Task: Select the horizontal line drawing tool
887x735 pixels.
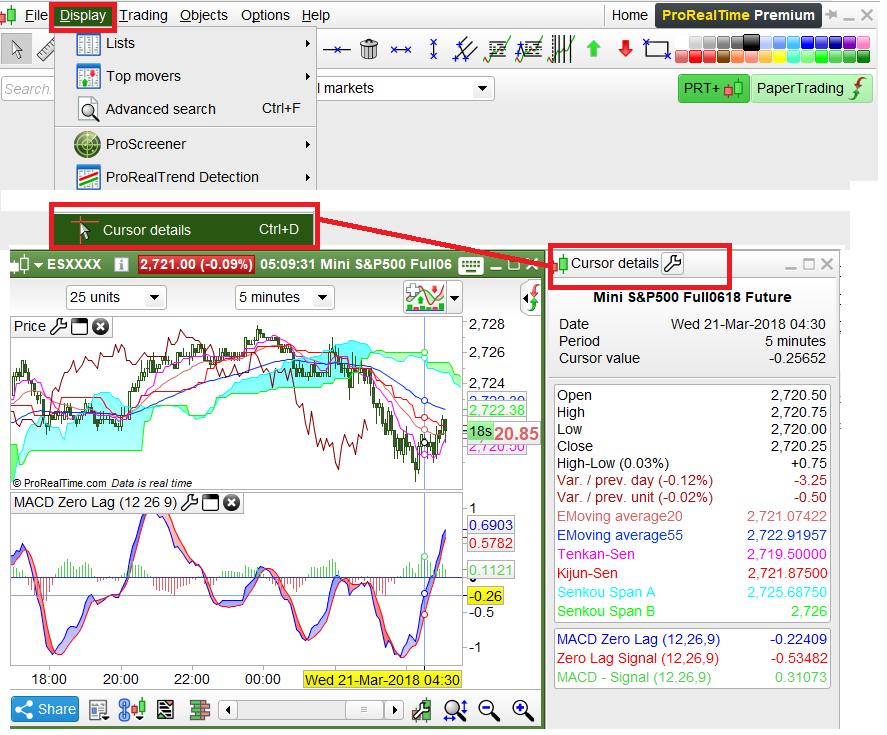Action: 337,50
